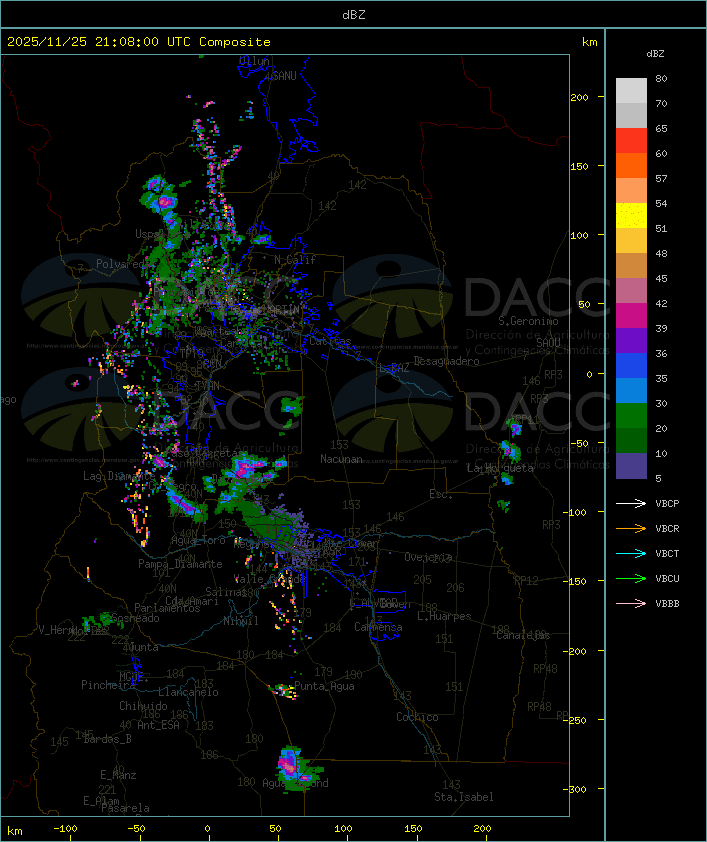Screen dimensions: 707x842
Task: Click the pink VBBB arrow icon
Action: (631, 604)
